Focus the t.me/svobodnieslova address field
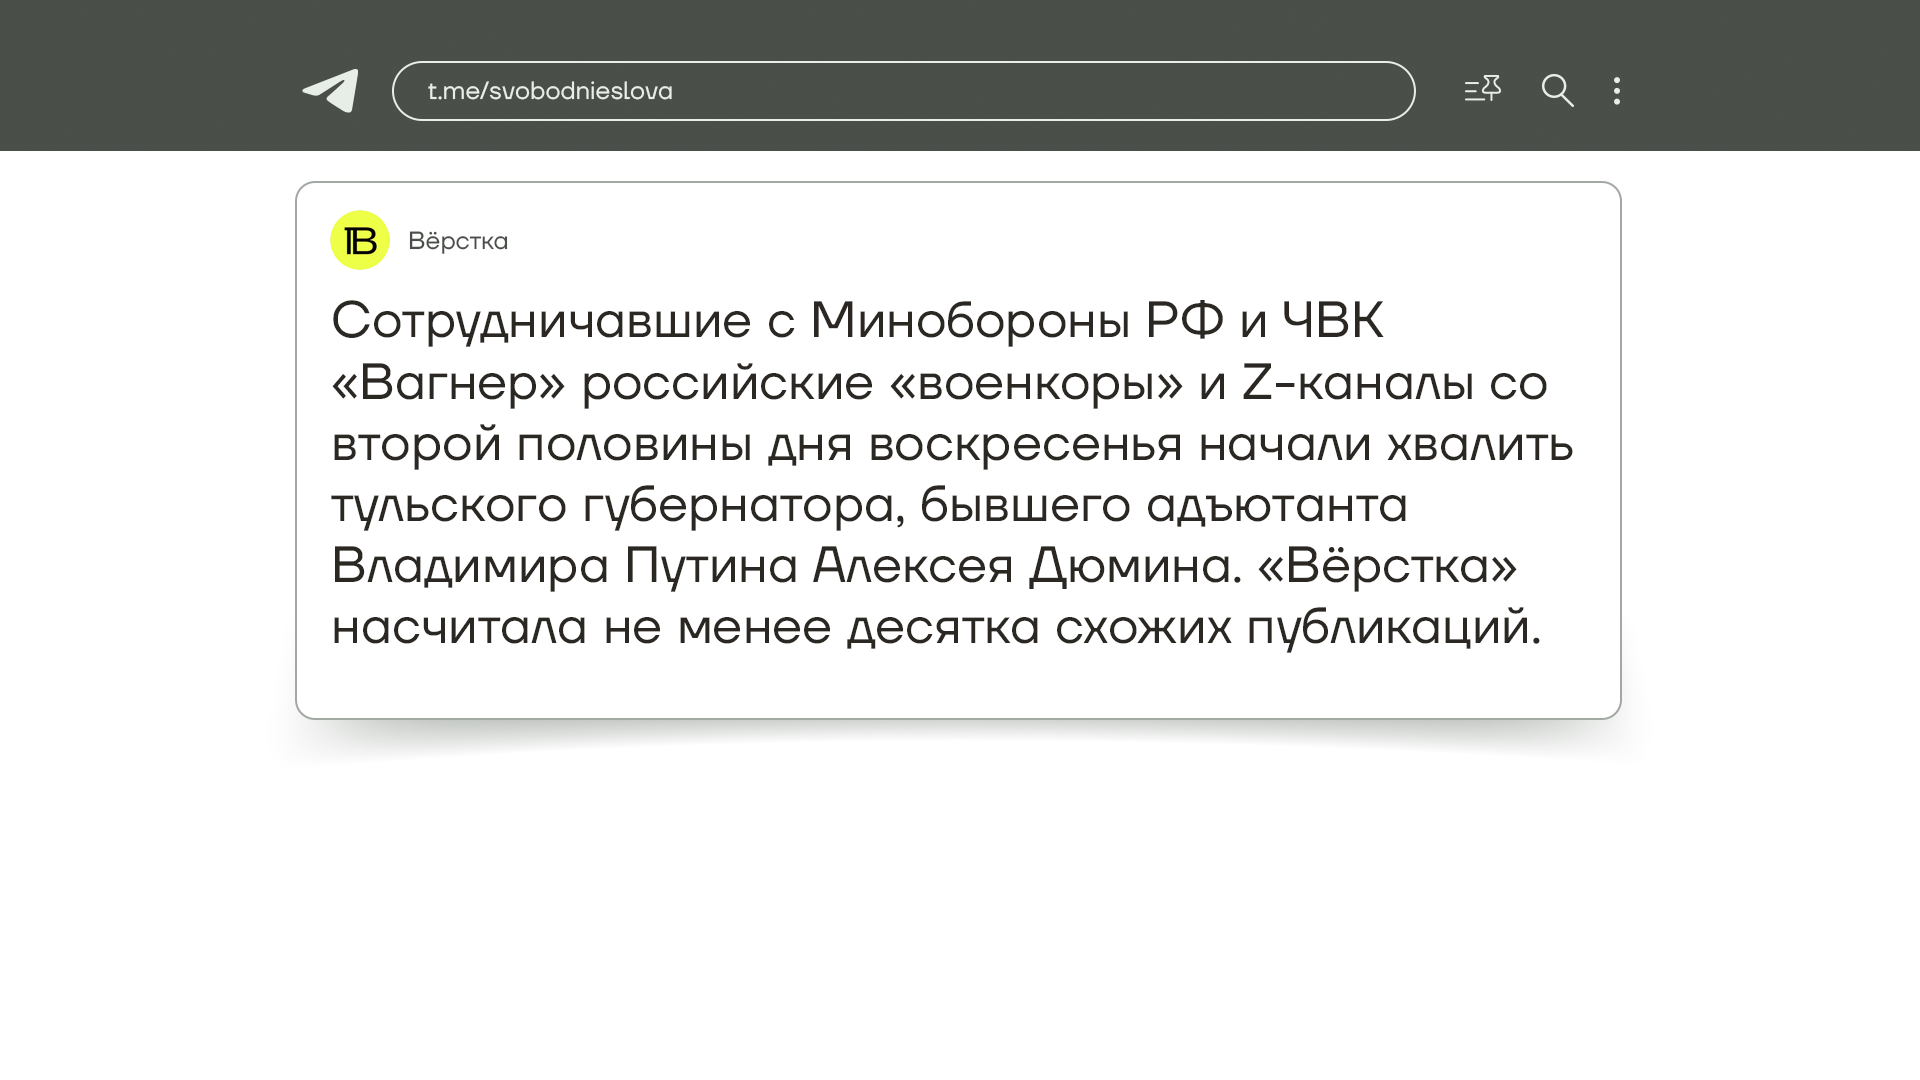Screen dimensions: 1920x1080 [903, 91]
